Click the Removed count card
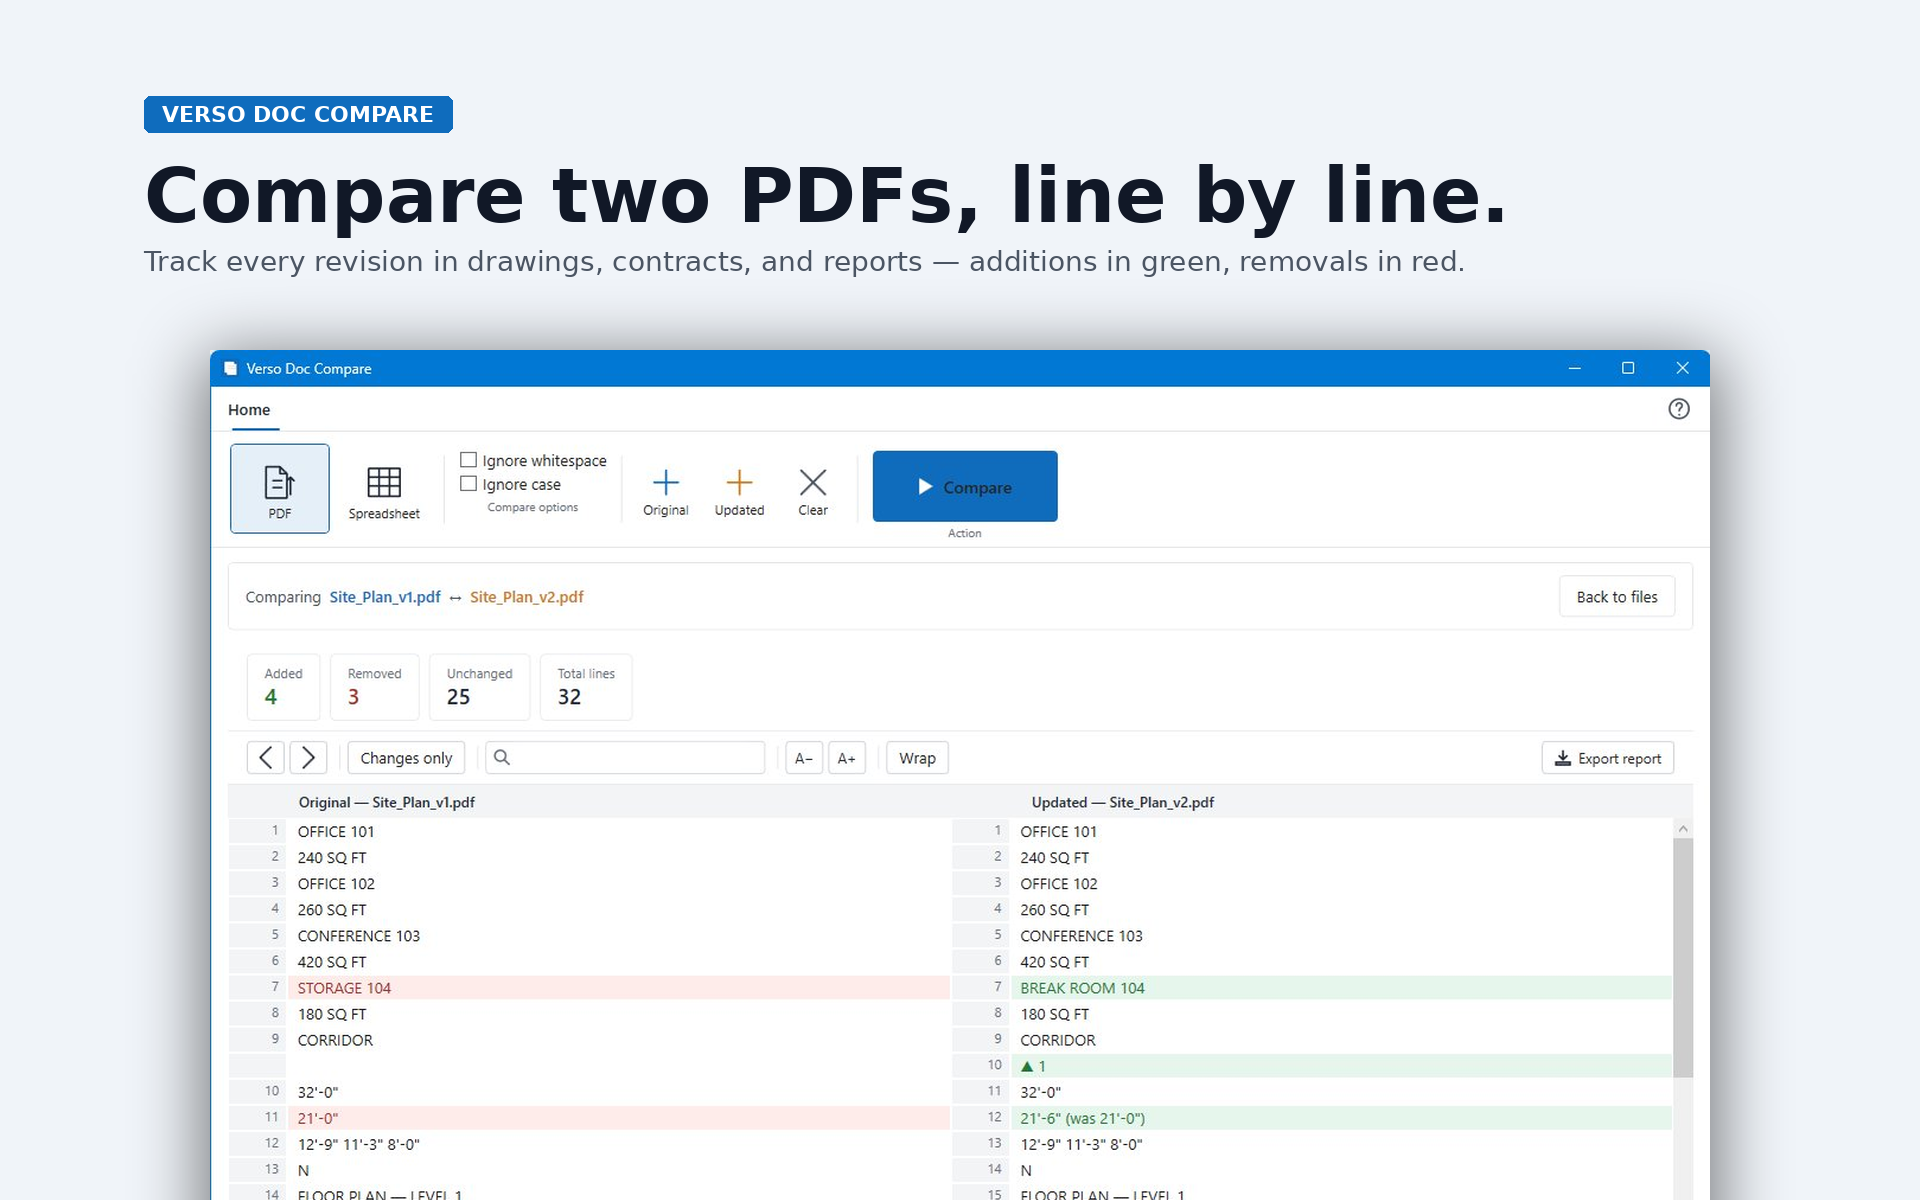1920x1200 pixels. click(375, 687)
